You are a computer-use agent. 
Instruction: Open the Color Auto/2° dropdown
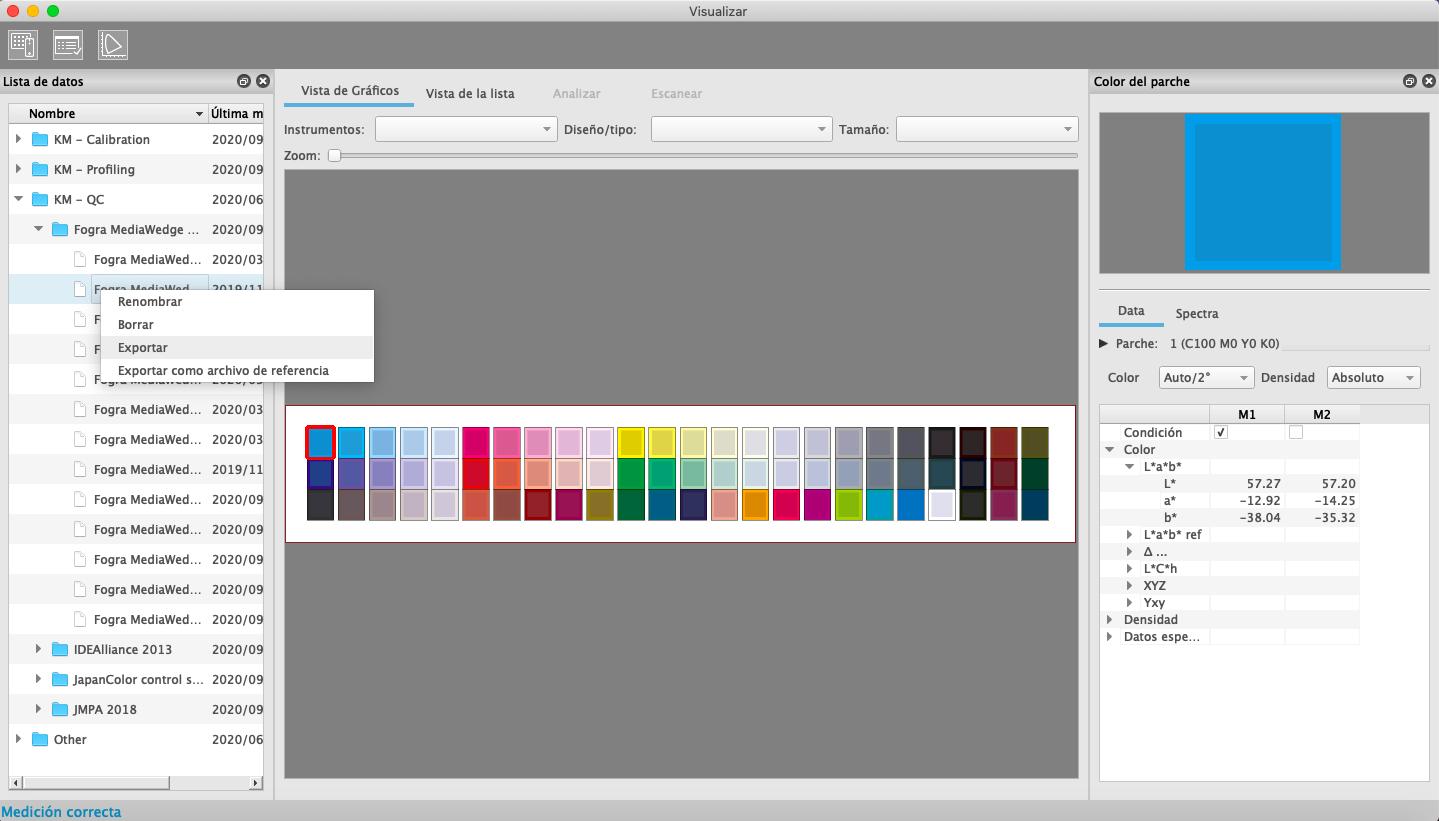[1207, 377]
